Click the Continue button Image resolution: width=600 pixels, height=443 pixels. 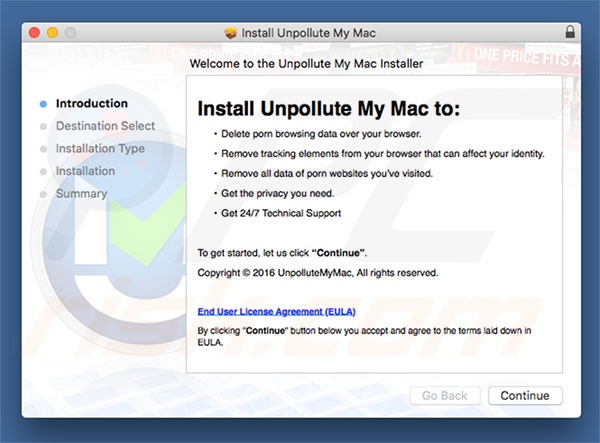525,395
